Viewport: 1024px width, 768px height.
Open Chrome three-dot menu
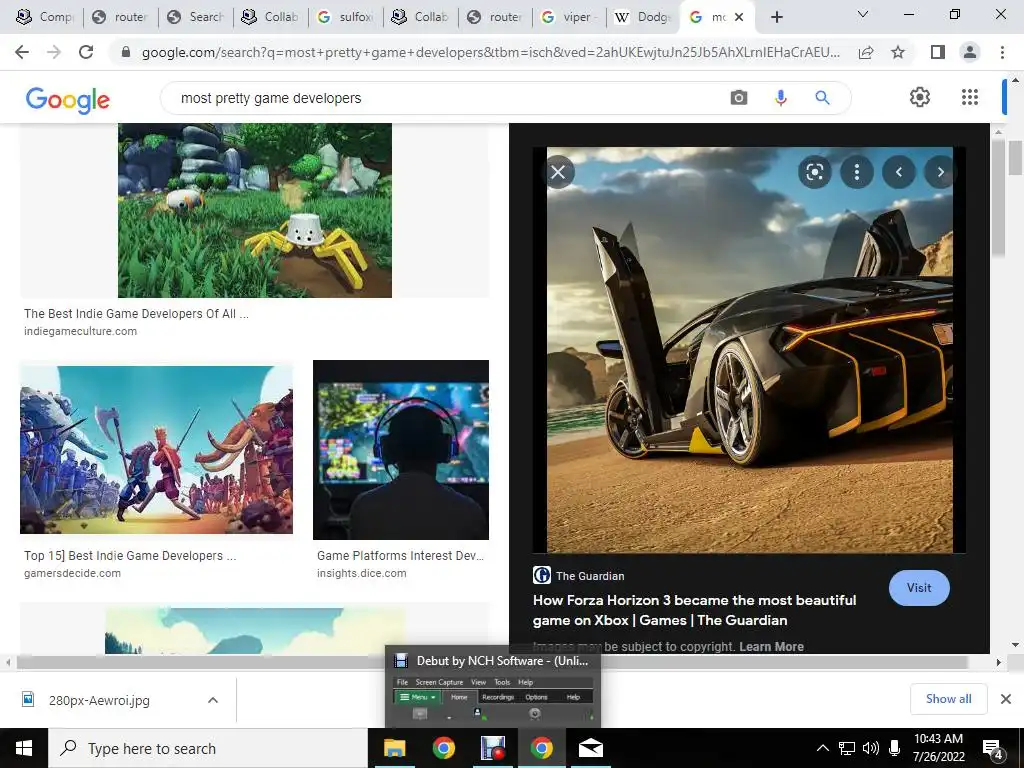coord(1002,52)
